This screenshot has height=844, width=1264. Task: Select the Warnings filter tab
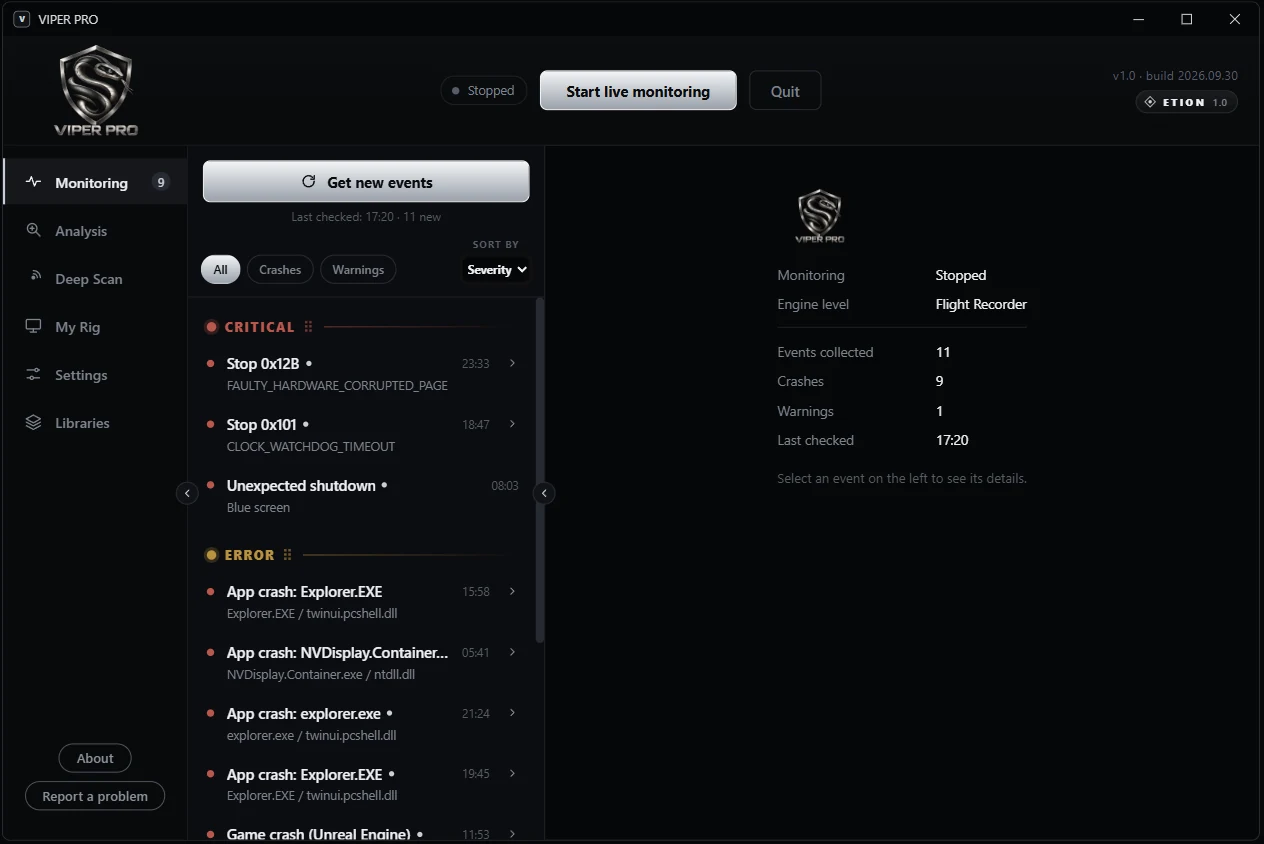358,270
